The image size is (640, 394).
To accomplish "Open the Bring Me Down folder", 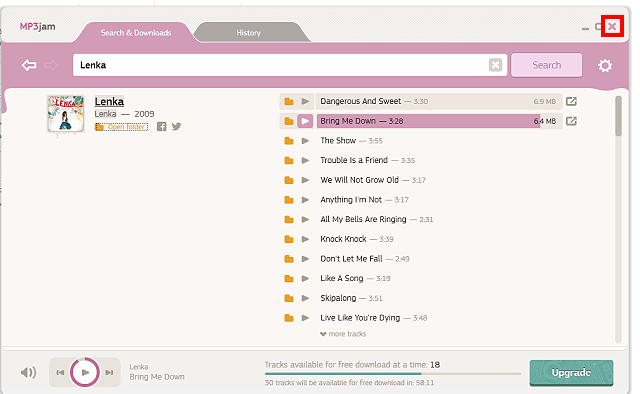I will pyautogui.click(x=289, y=121).
